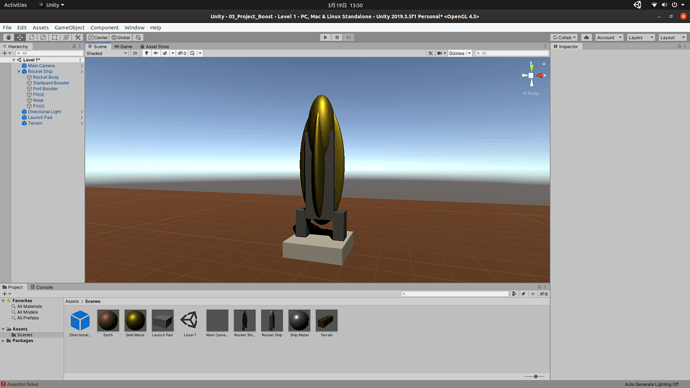Toggle scene audio speaker icon
Image resolution: width=690 pixels, height=388 pixels.
[156, 53]
